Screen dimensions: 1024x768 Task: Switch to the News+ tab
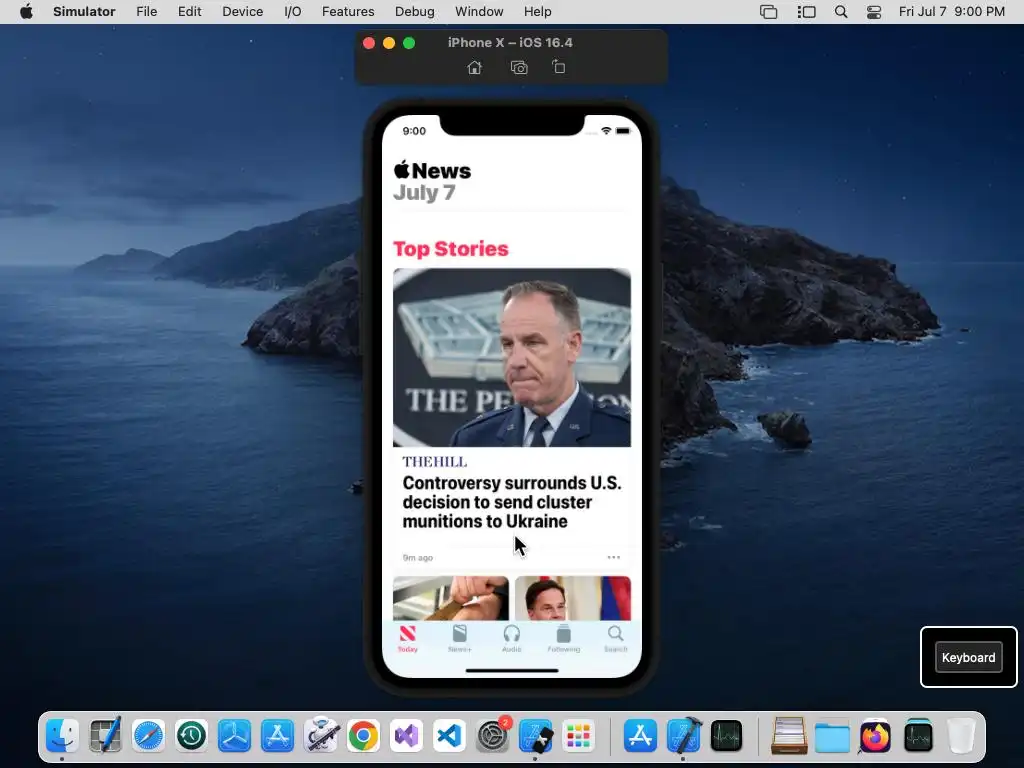coord(460,639)
